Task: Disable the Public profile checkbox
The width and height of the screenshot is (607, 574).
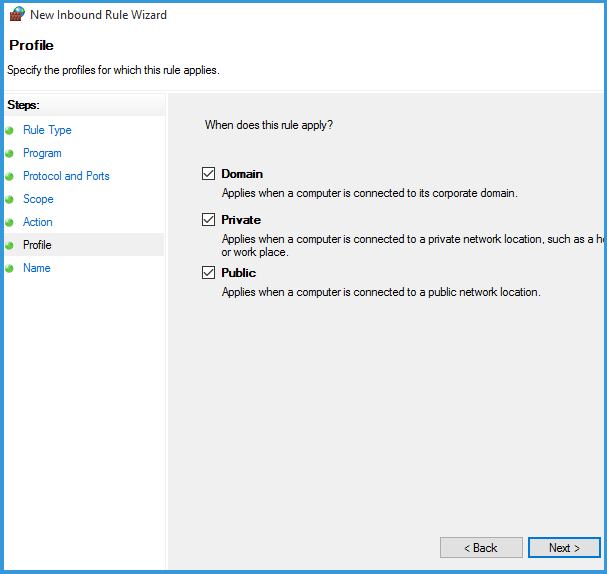Action: 209,273
